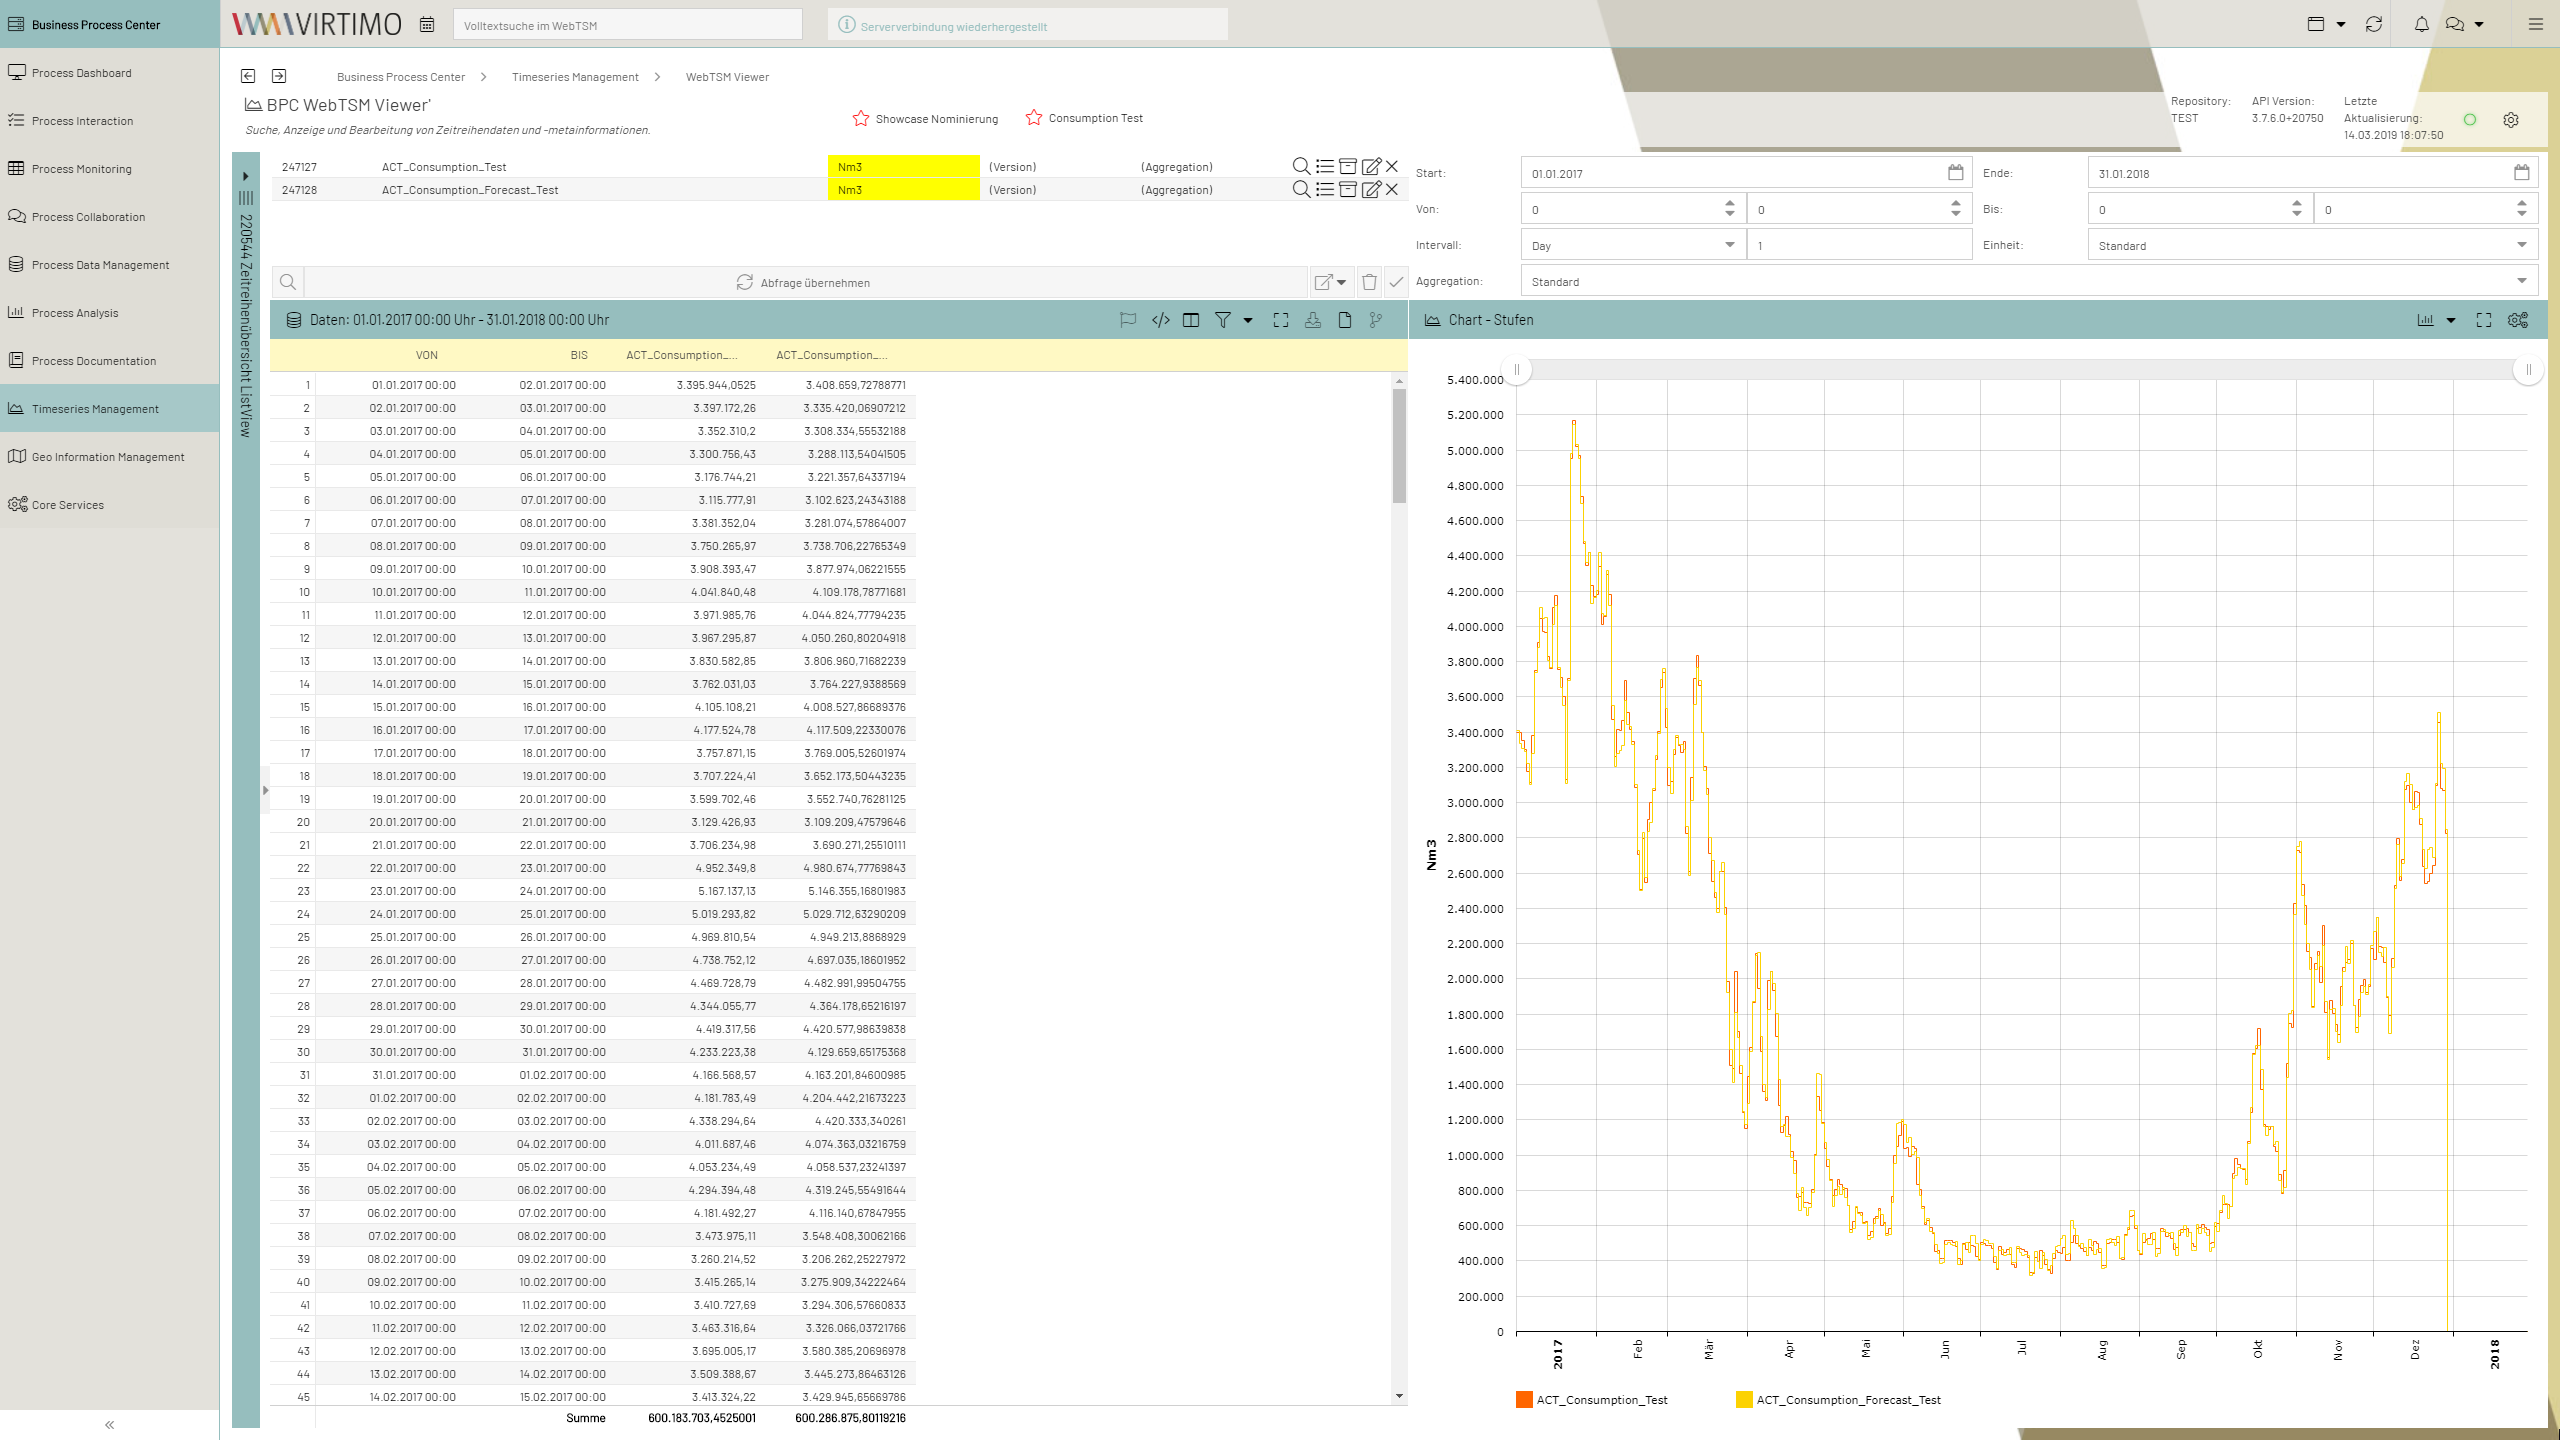Viewport: 2560px width, 1440px height.
Task: Remove ACT_Consumption_Forecast_Test row with X
Action: pos(1392,189)
